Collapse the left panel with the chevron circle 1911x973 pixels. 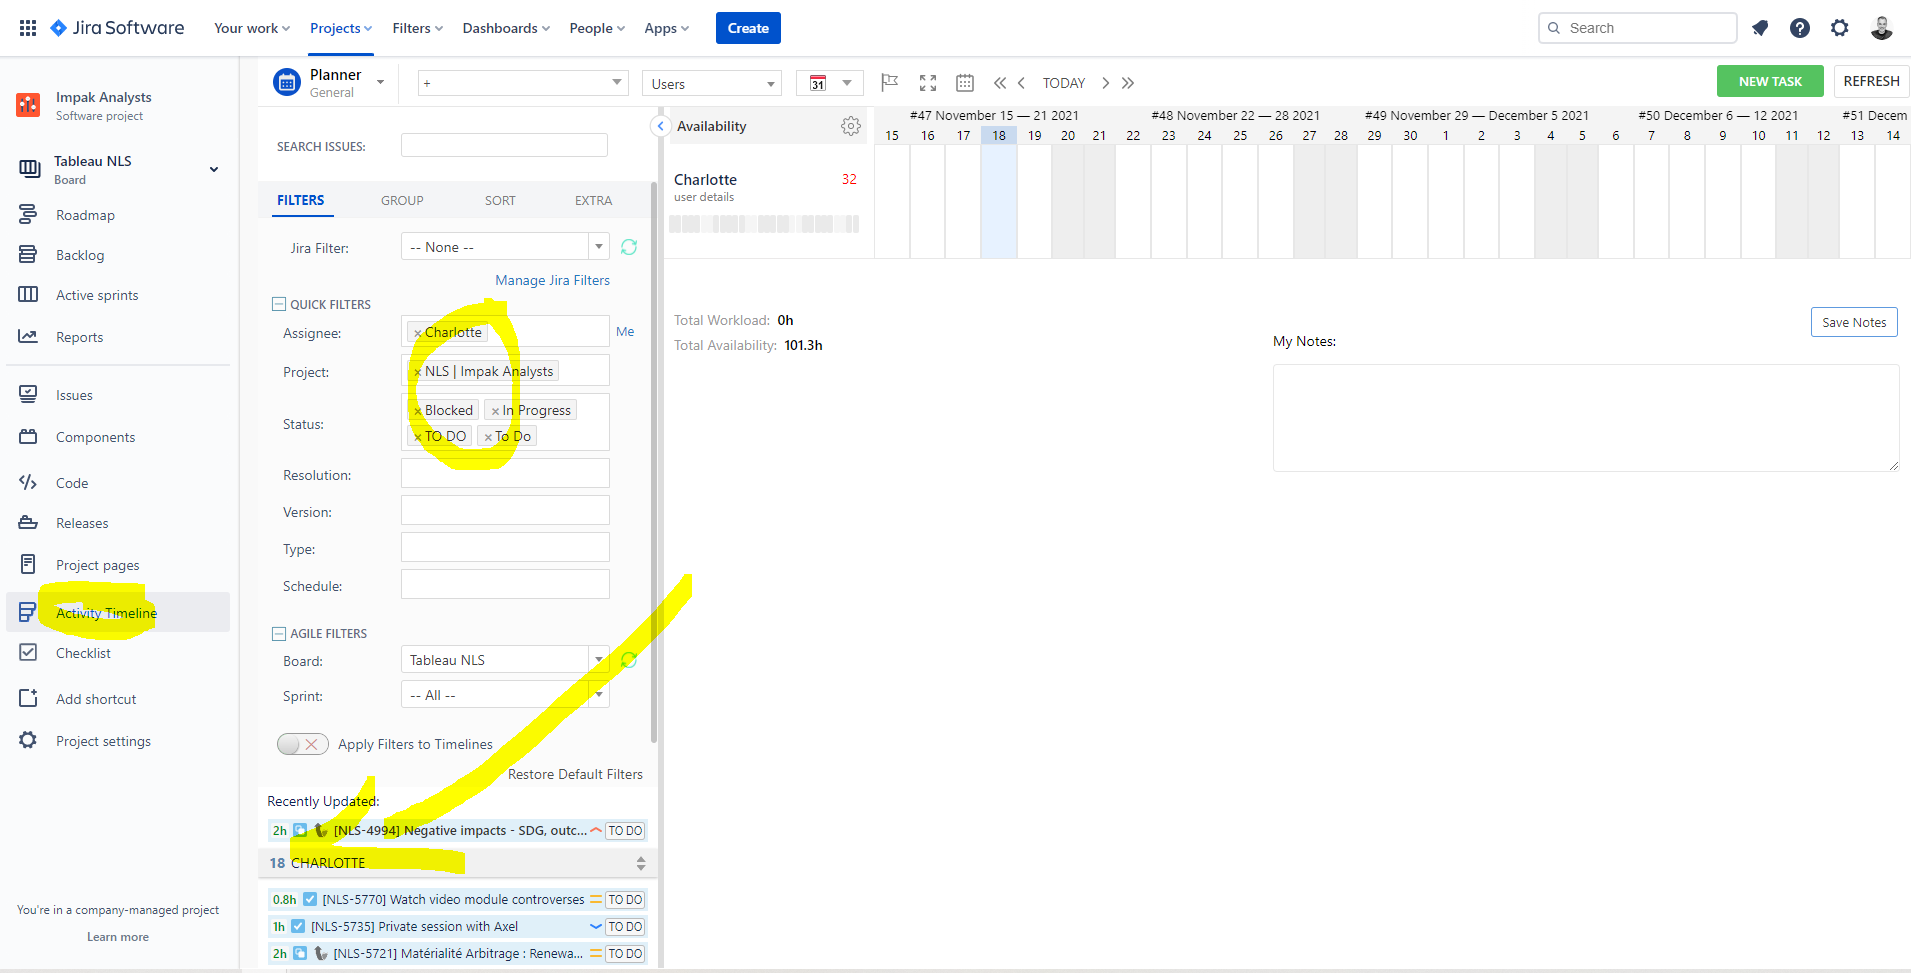coord(660,126)
